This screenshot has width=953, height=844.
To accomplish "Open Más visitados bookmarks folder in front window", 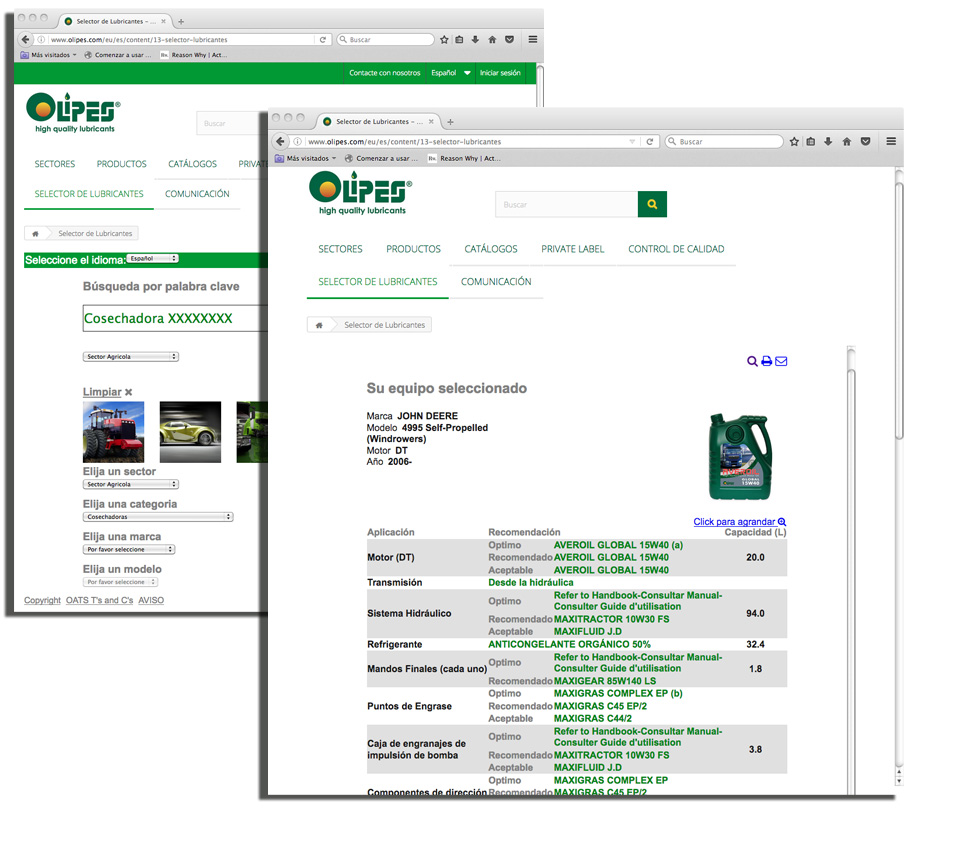I will pos(306,159).
